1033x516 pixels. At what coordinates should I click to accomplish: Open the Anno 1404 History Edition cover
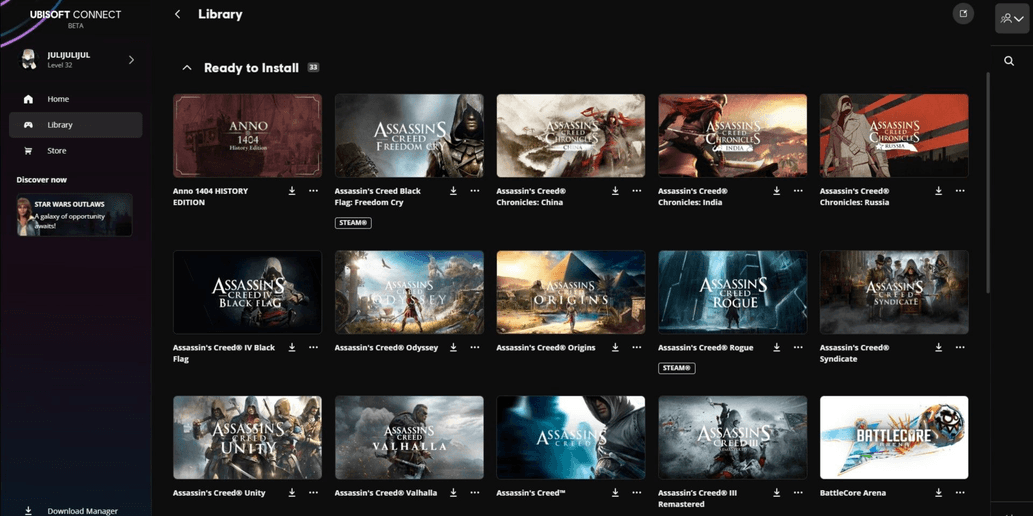pyautogui.click(x=248, y=135)
